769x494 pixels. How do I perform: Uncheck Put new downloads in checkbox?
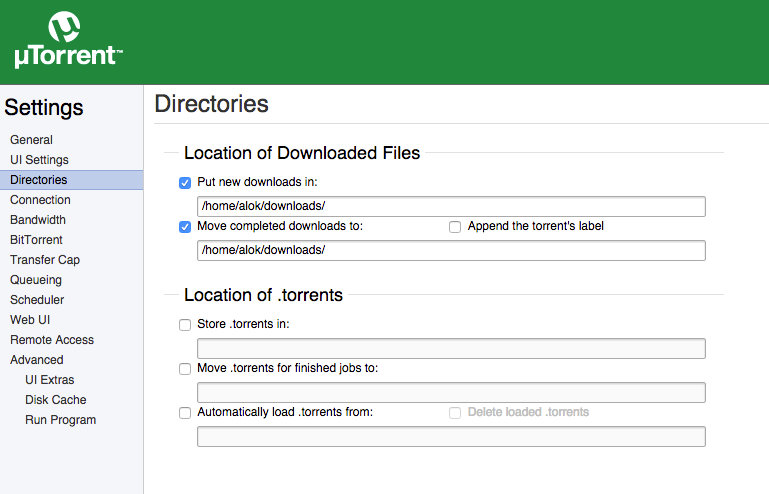click(x=185, y=183)
